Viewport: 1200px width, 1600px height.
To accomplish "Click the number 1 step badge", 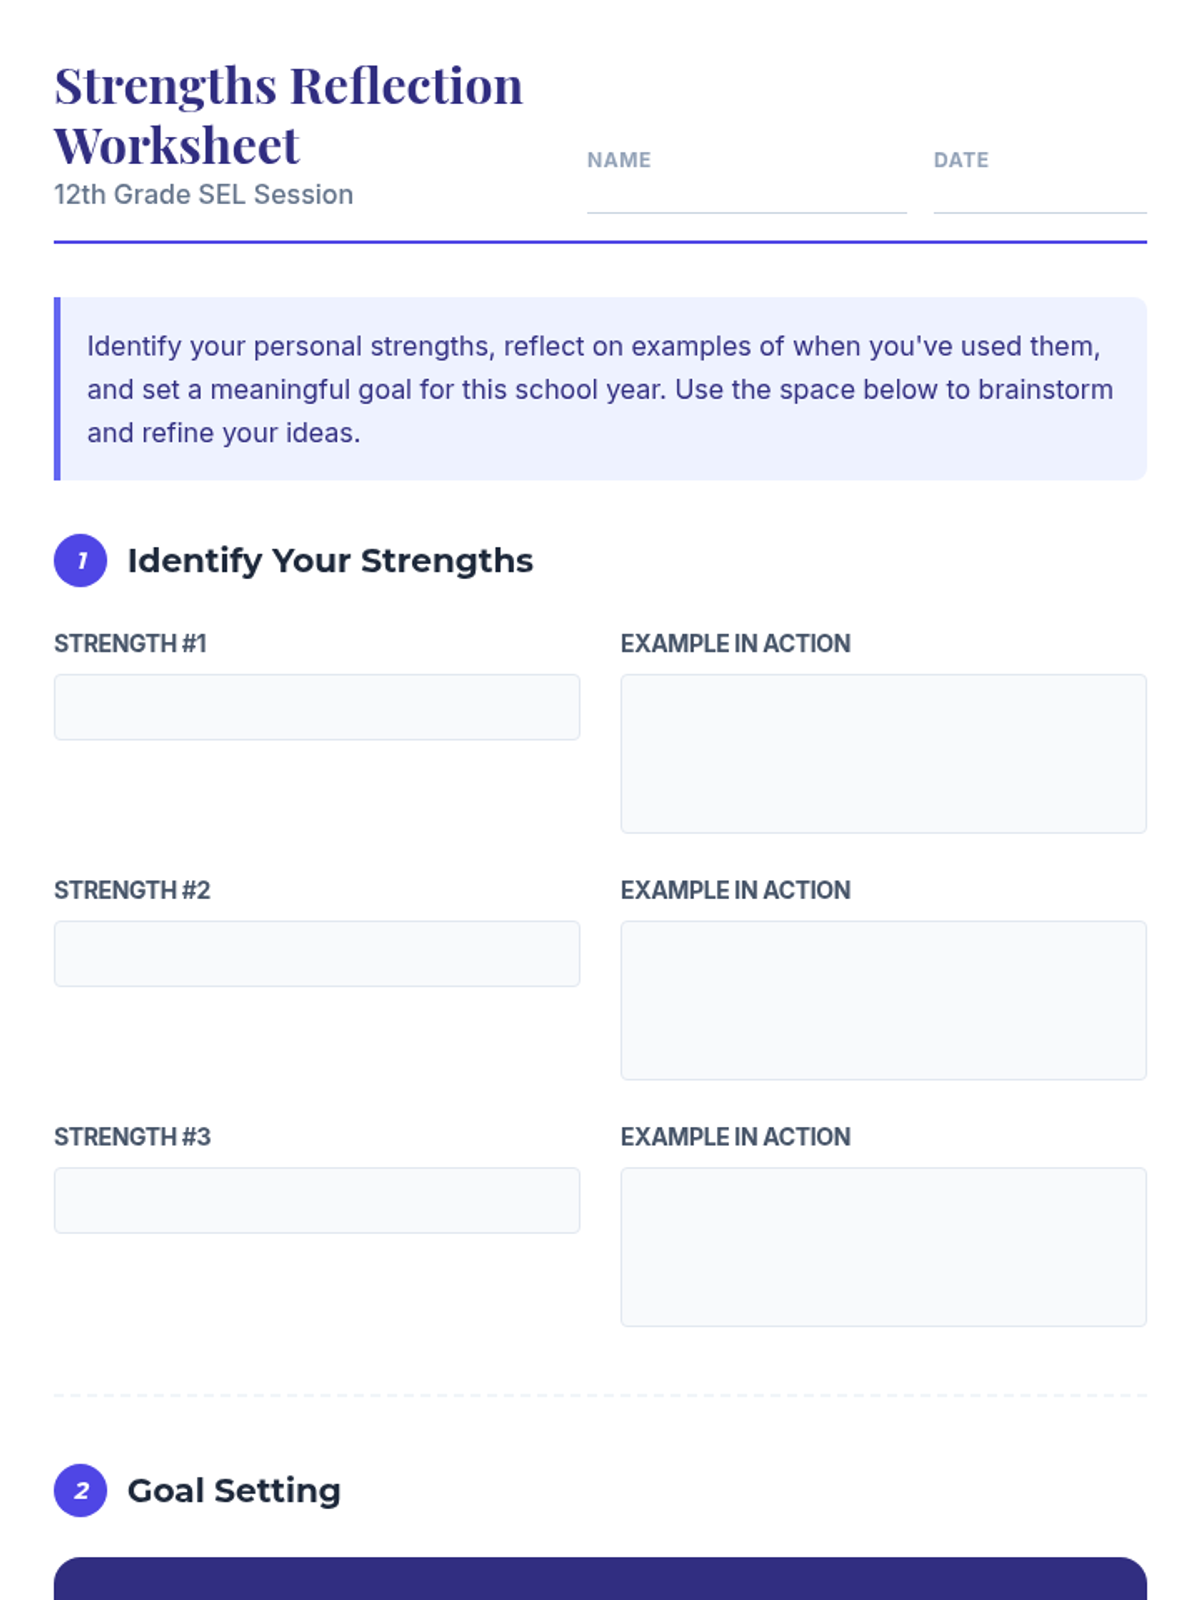I will coord(80,560).
